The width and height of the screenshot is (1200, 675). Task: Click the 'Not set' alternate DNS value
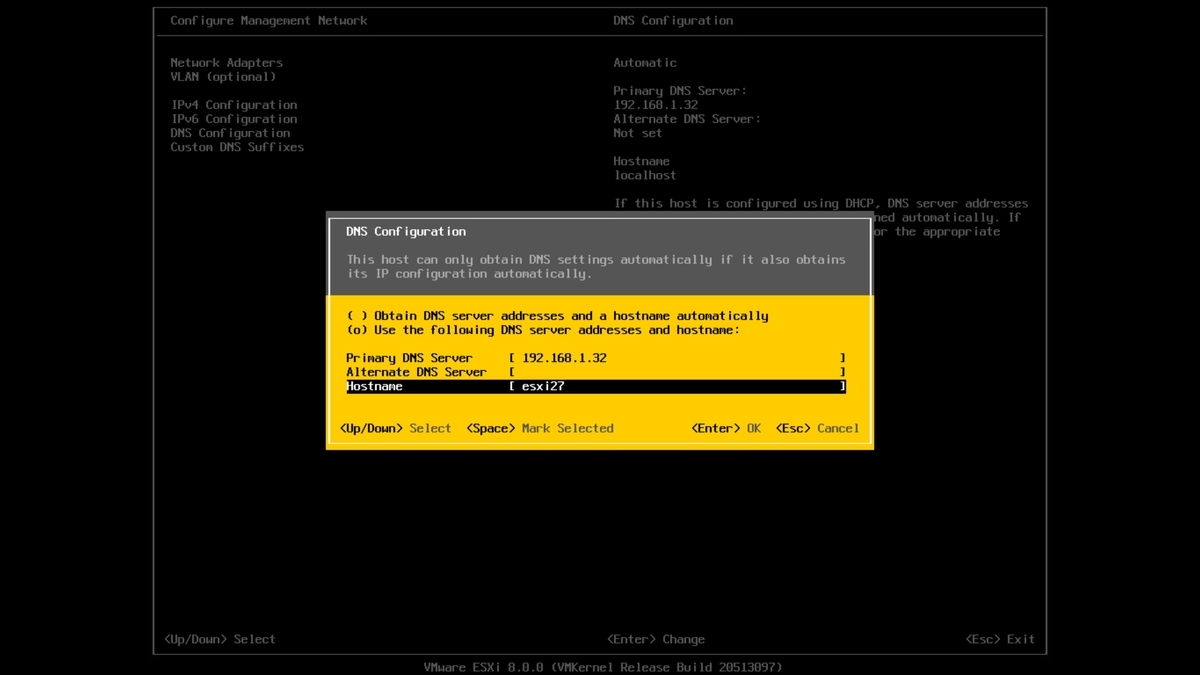(x=638, y=133)
